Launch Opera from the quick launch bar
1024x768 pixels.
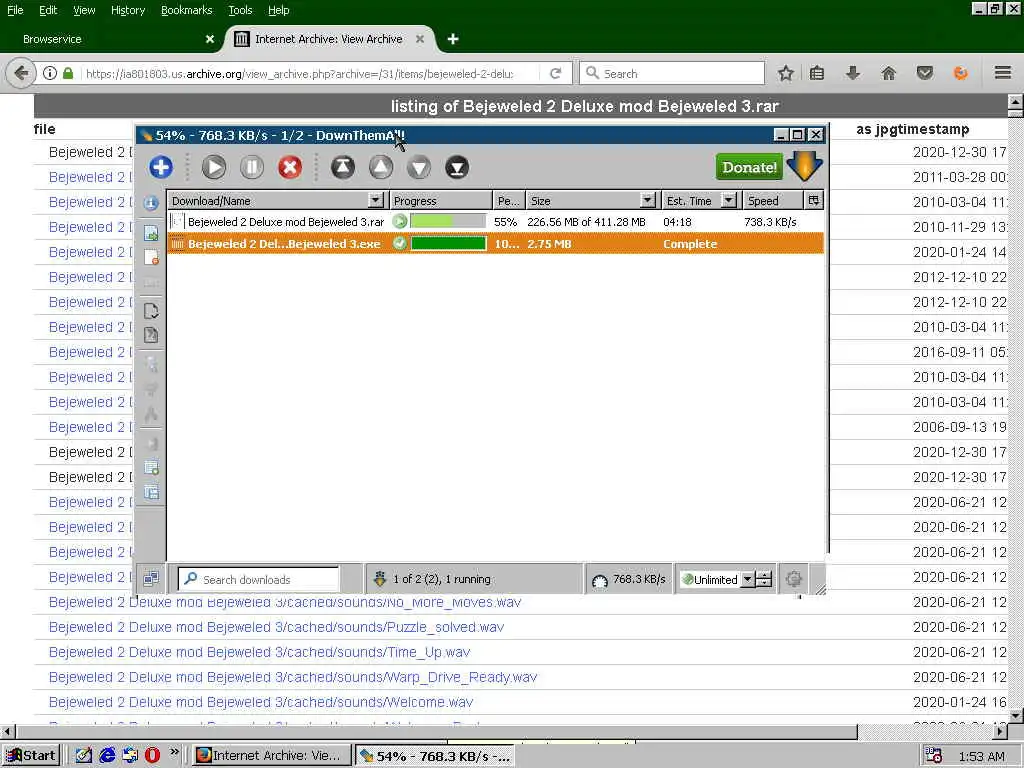(152, 755)
